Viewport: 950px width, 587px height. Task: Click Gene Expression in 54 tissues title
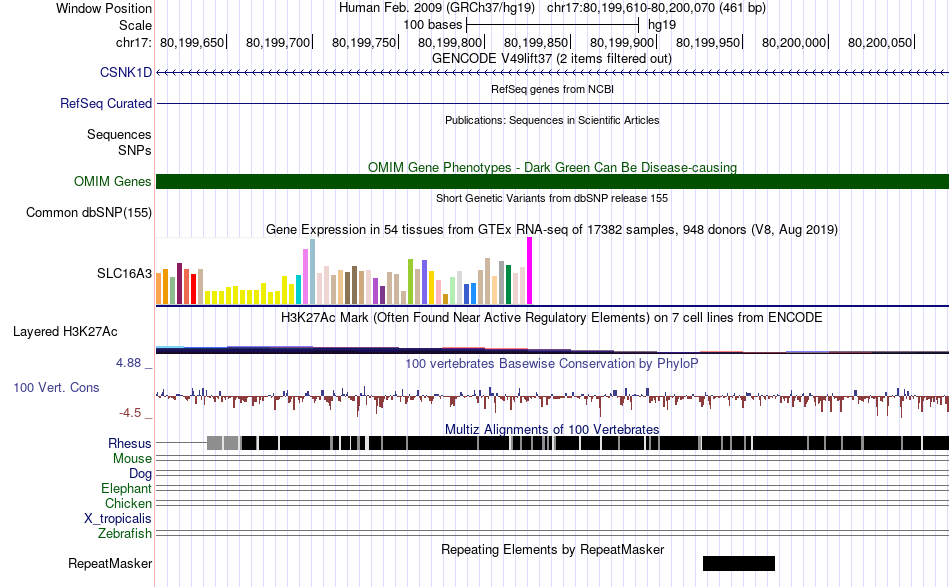coord(552,230)
